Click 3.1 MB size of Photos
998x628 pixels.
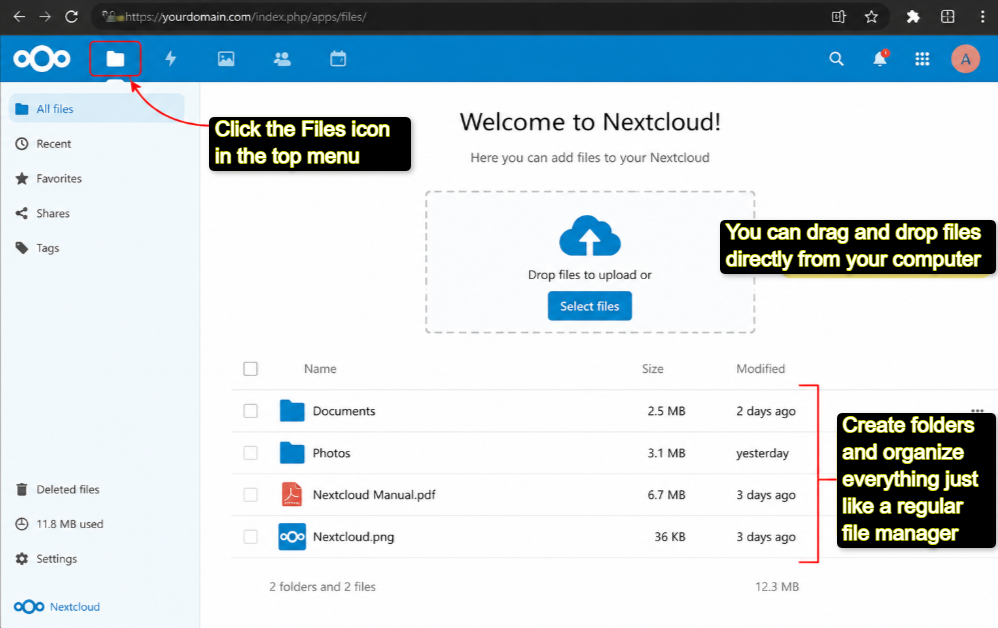pyautogui.click(x=666, y=453)
